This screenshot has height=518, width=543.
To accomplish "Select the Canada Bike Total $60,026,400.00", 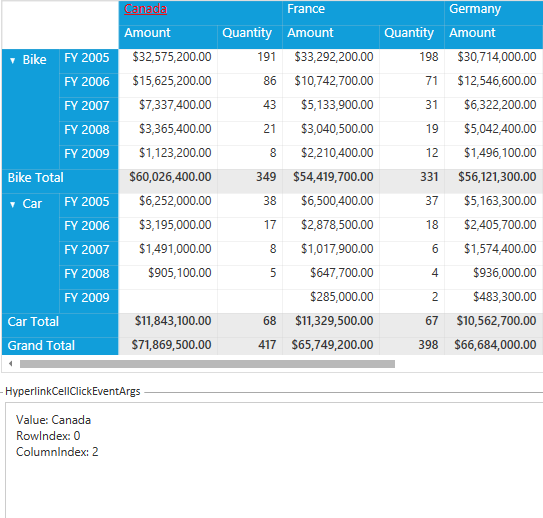I will tap(168, 181).
